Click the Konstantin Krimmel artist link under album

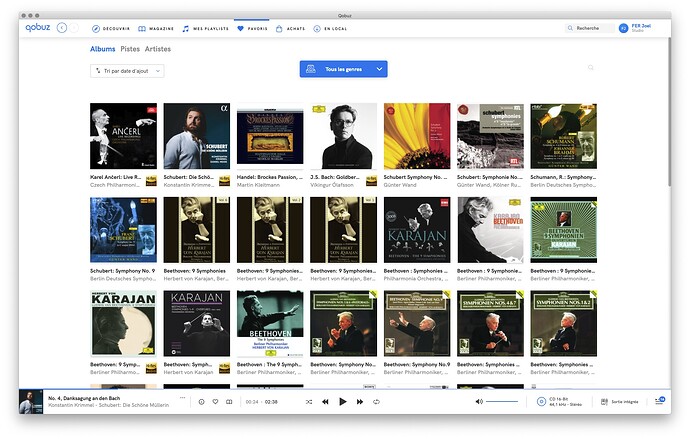190,185
